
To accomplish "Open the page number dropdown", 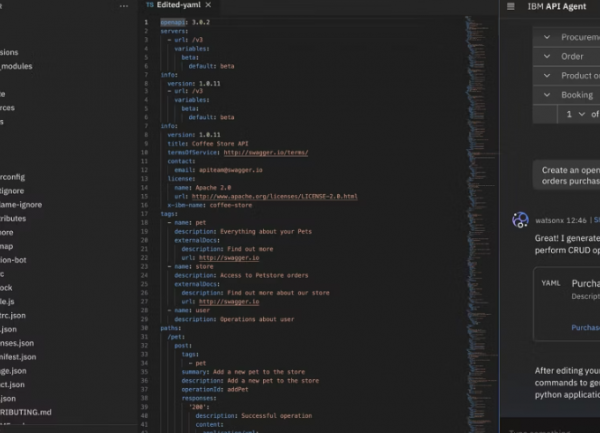I will click(x=576, y=114).
